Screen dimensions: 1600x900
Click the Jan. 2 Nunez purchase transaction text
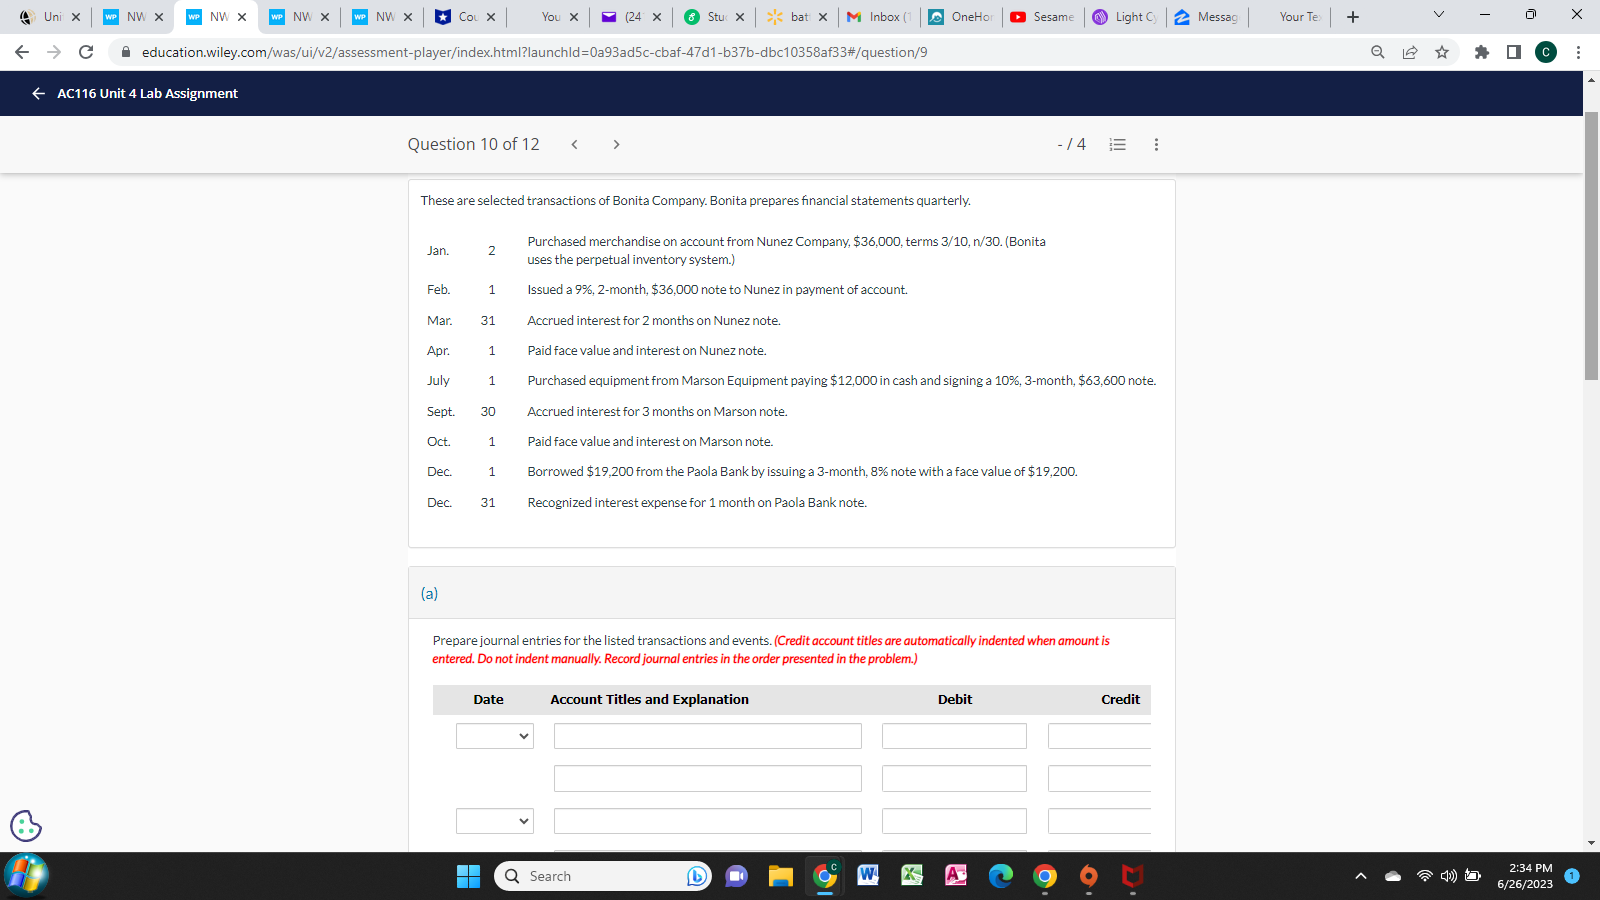(x=787, y=250)
